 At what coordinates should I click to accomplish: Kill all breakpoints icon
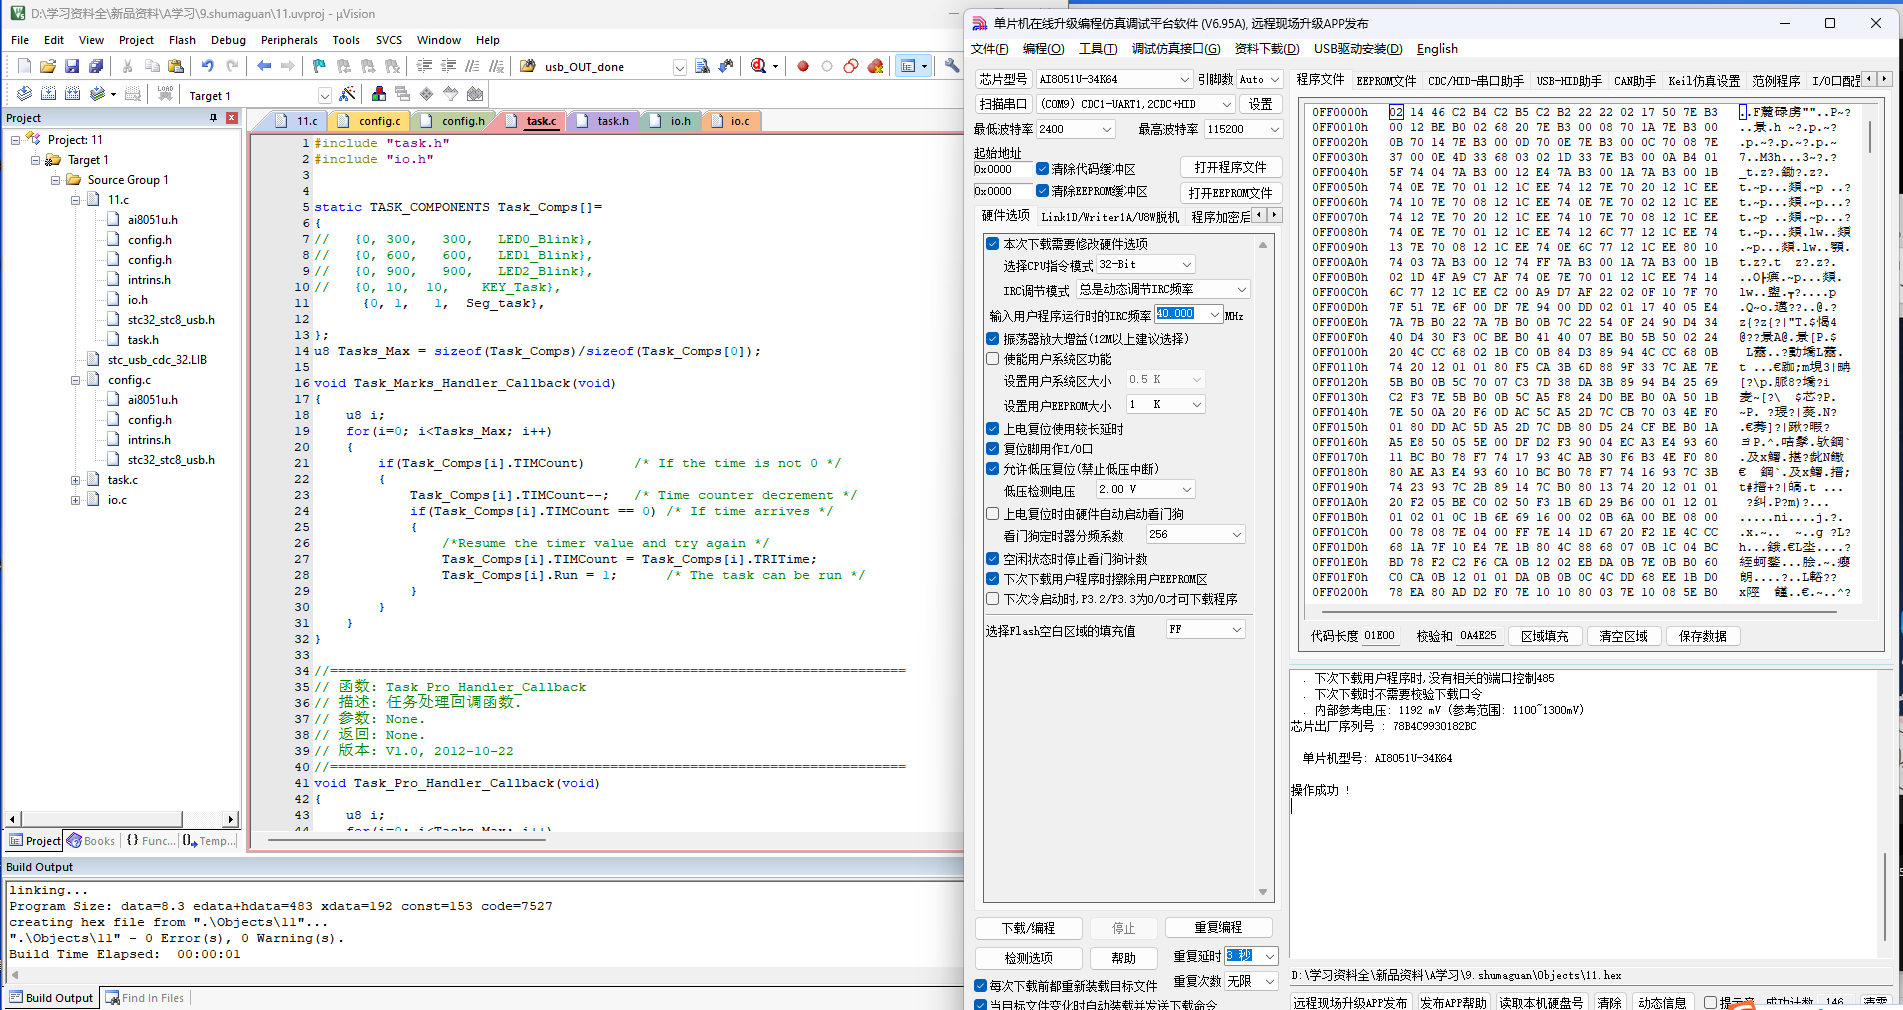coord(875,66)
